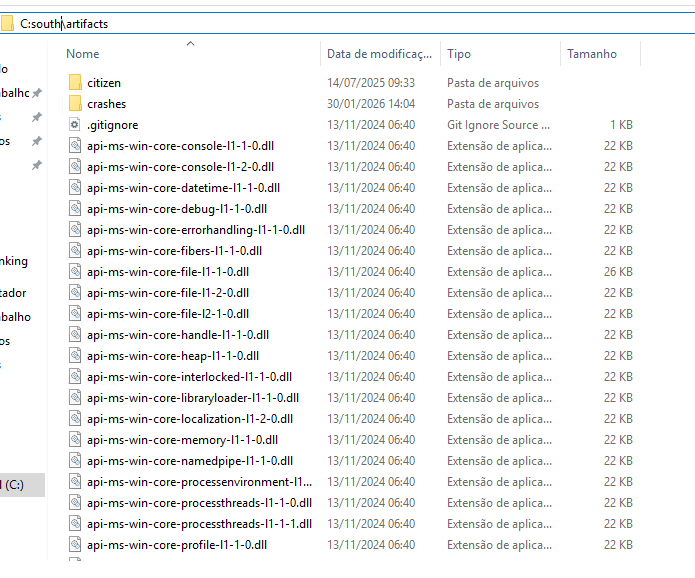695x578 pixels.
Task: Select file api-ms-win-core-processthreads-l1-1-1.dll
Action: (x=199, y=524)
